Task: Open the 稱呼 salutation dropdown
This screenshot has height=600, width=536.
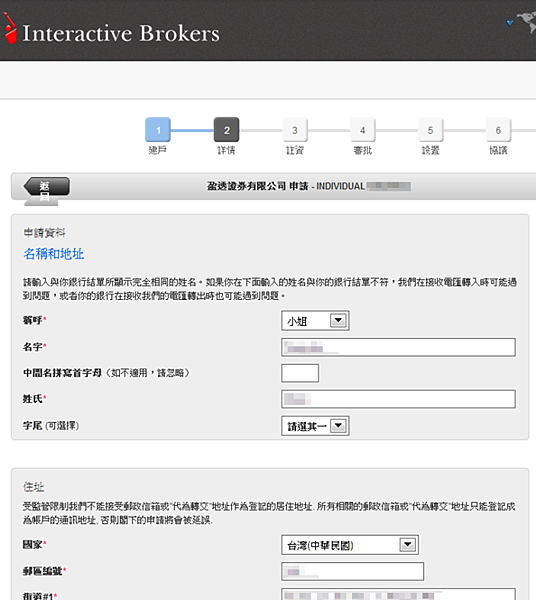Action: tap(315, 321)
